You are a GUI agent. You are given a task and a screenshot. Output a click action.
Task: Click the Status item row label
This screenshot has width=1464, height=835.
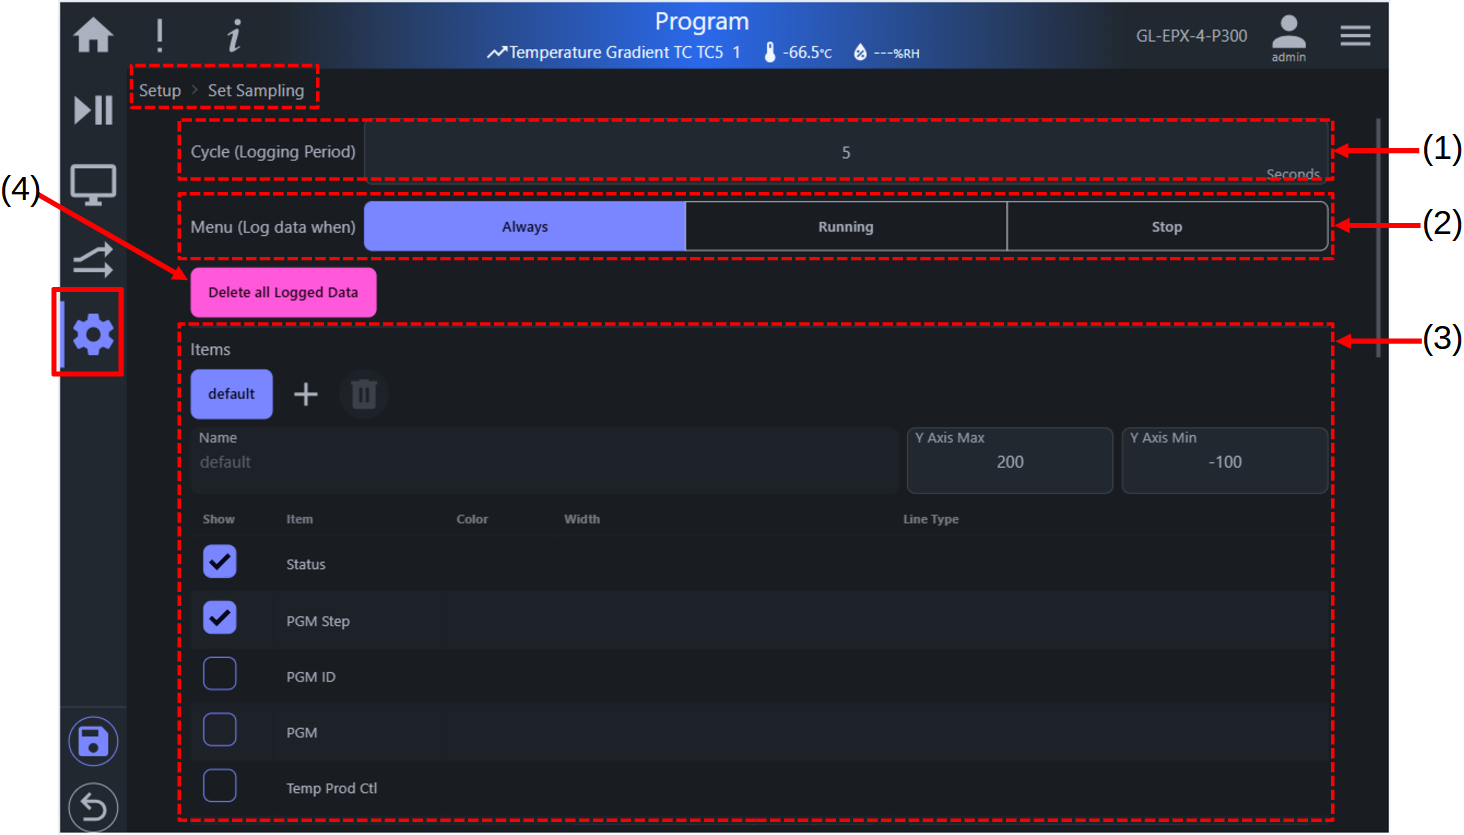tap(306, 564)
